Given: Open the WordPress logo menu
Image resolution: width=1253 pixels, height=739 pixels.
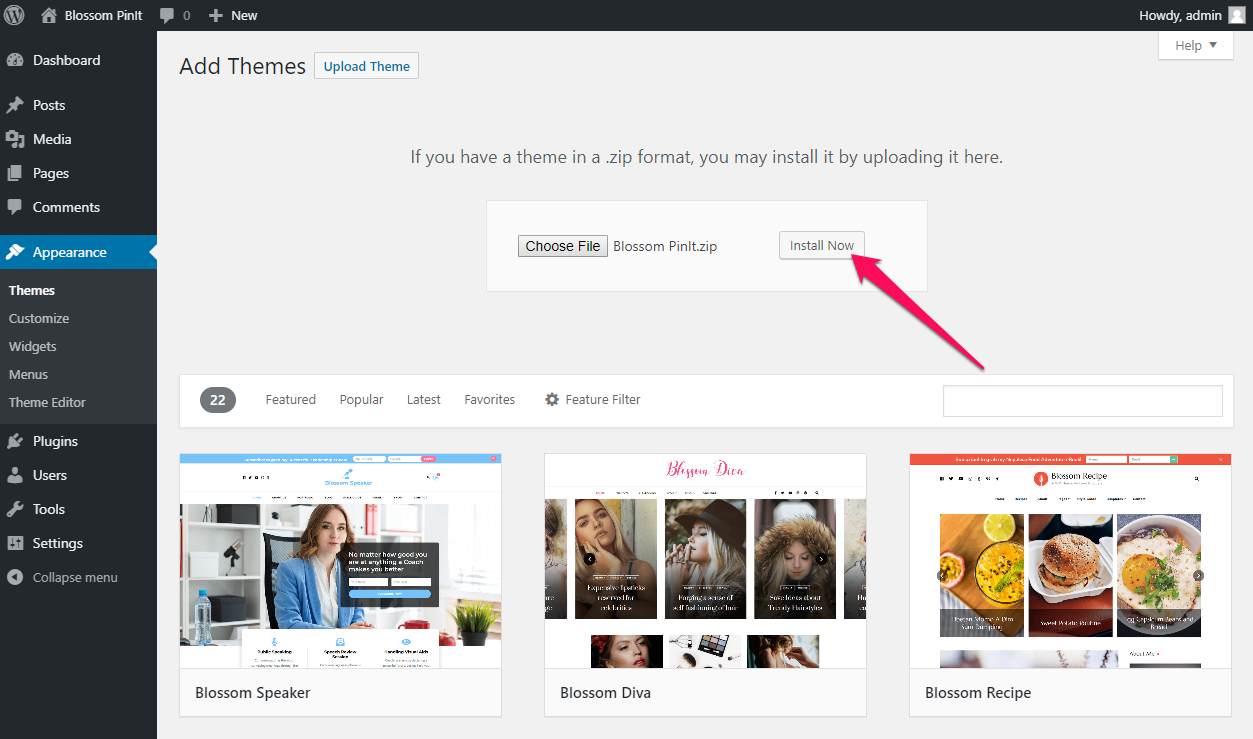Looking at the screenshot, I should click(x=15, y=15).
